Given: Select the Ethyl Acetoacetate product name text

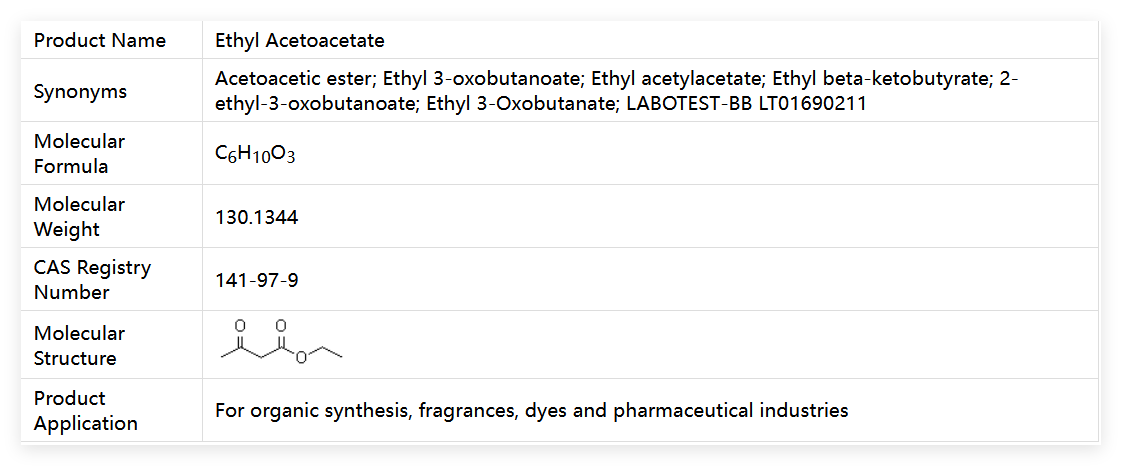Looking at the screenshot, I should [x=300, y=41].
